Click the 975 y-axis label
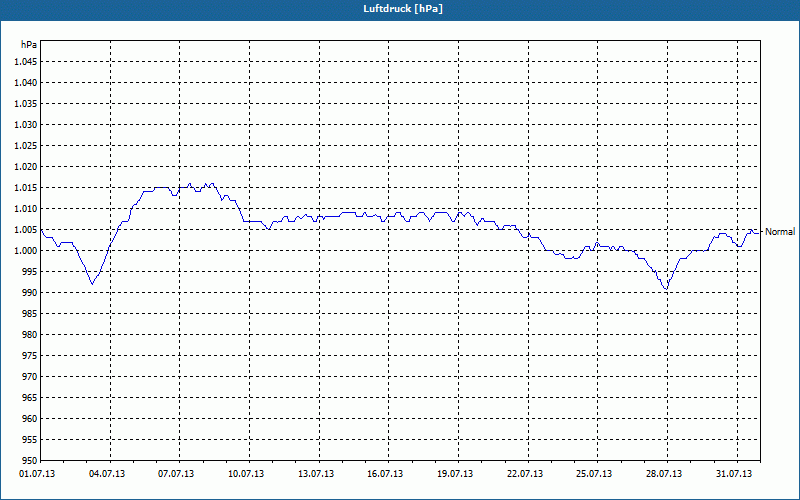800x500 pixels. click(30, 356)
